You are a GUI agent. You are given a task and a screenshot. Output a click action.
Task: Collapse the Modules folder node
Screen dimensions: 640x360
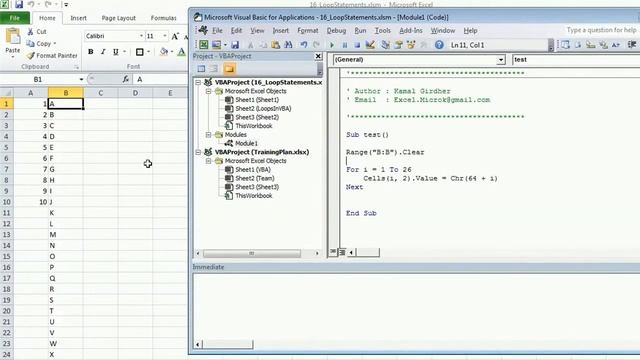[208, 135]
